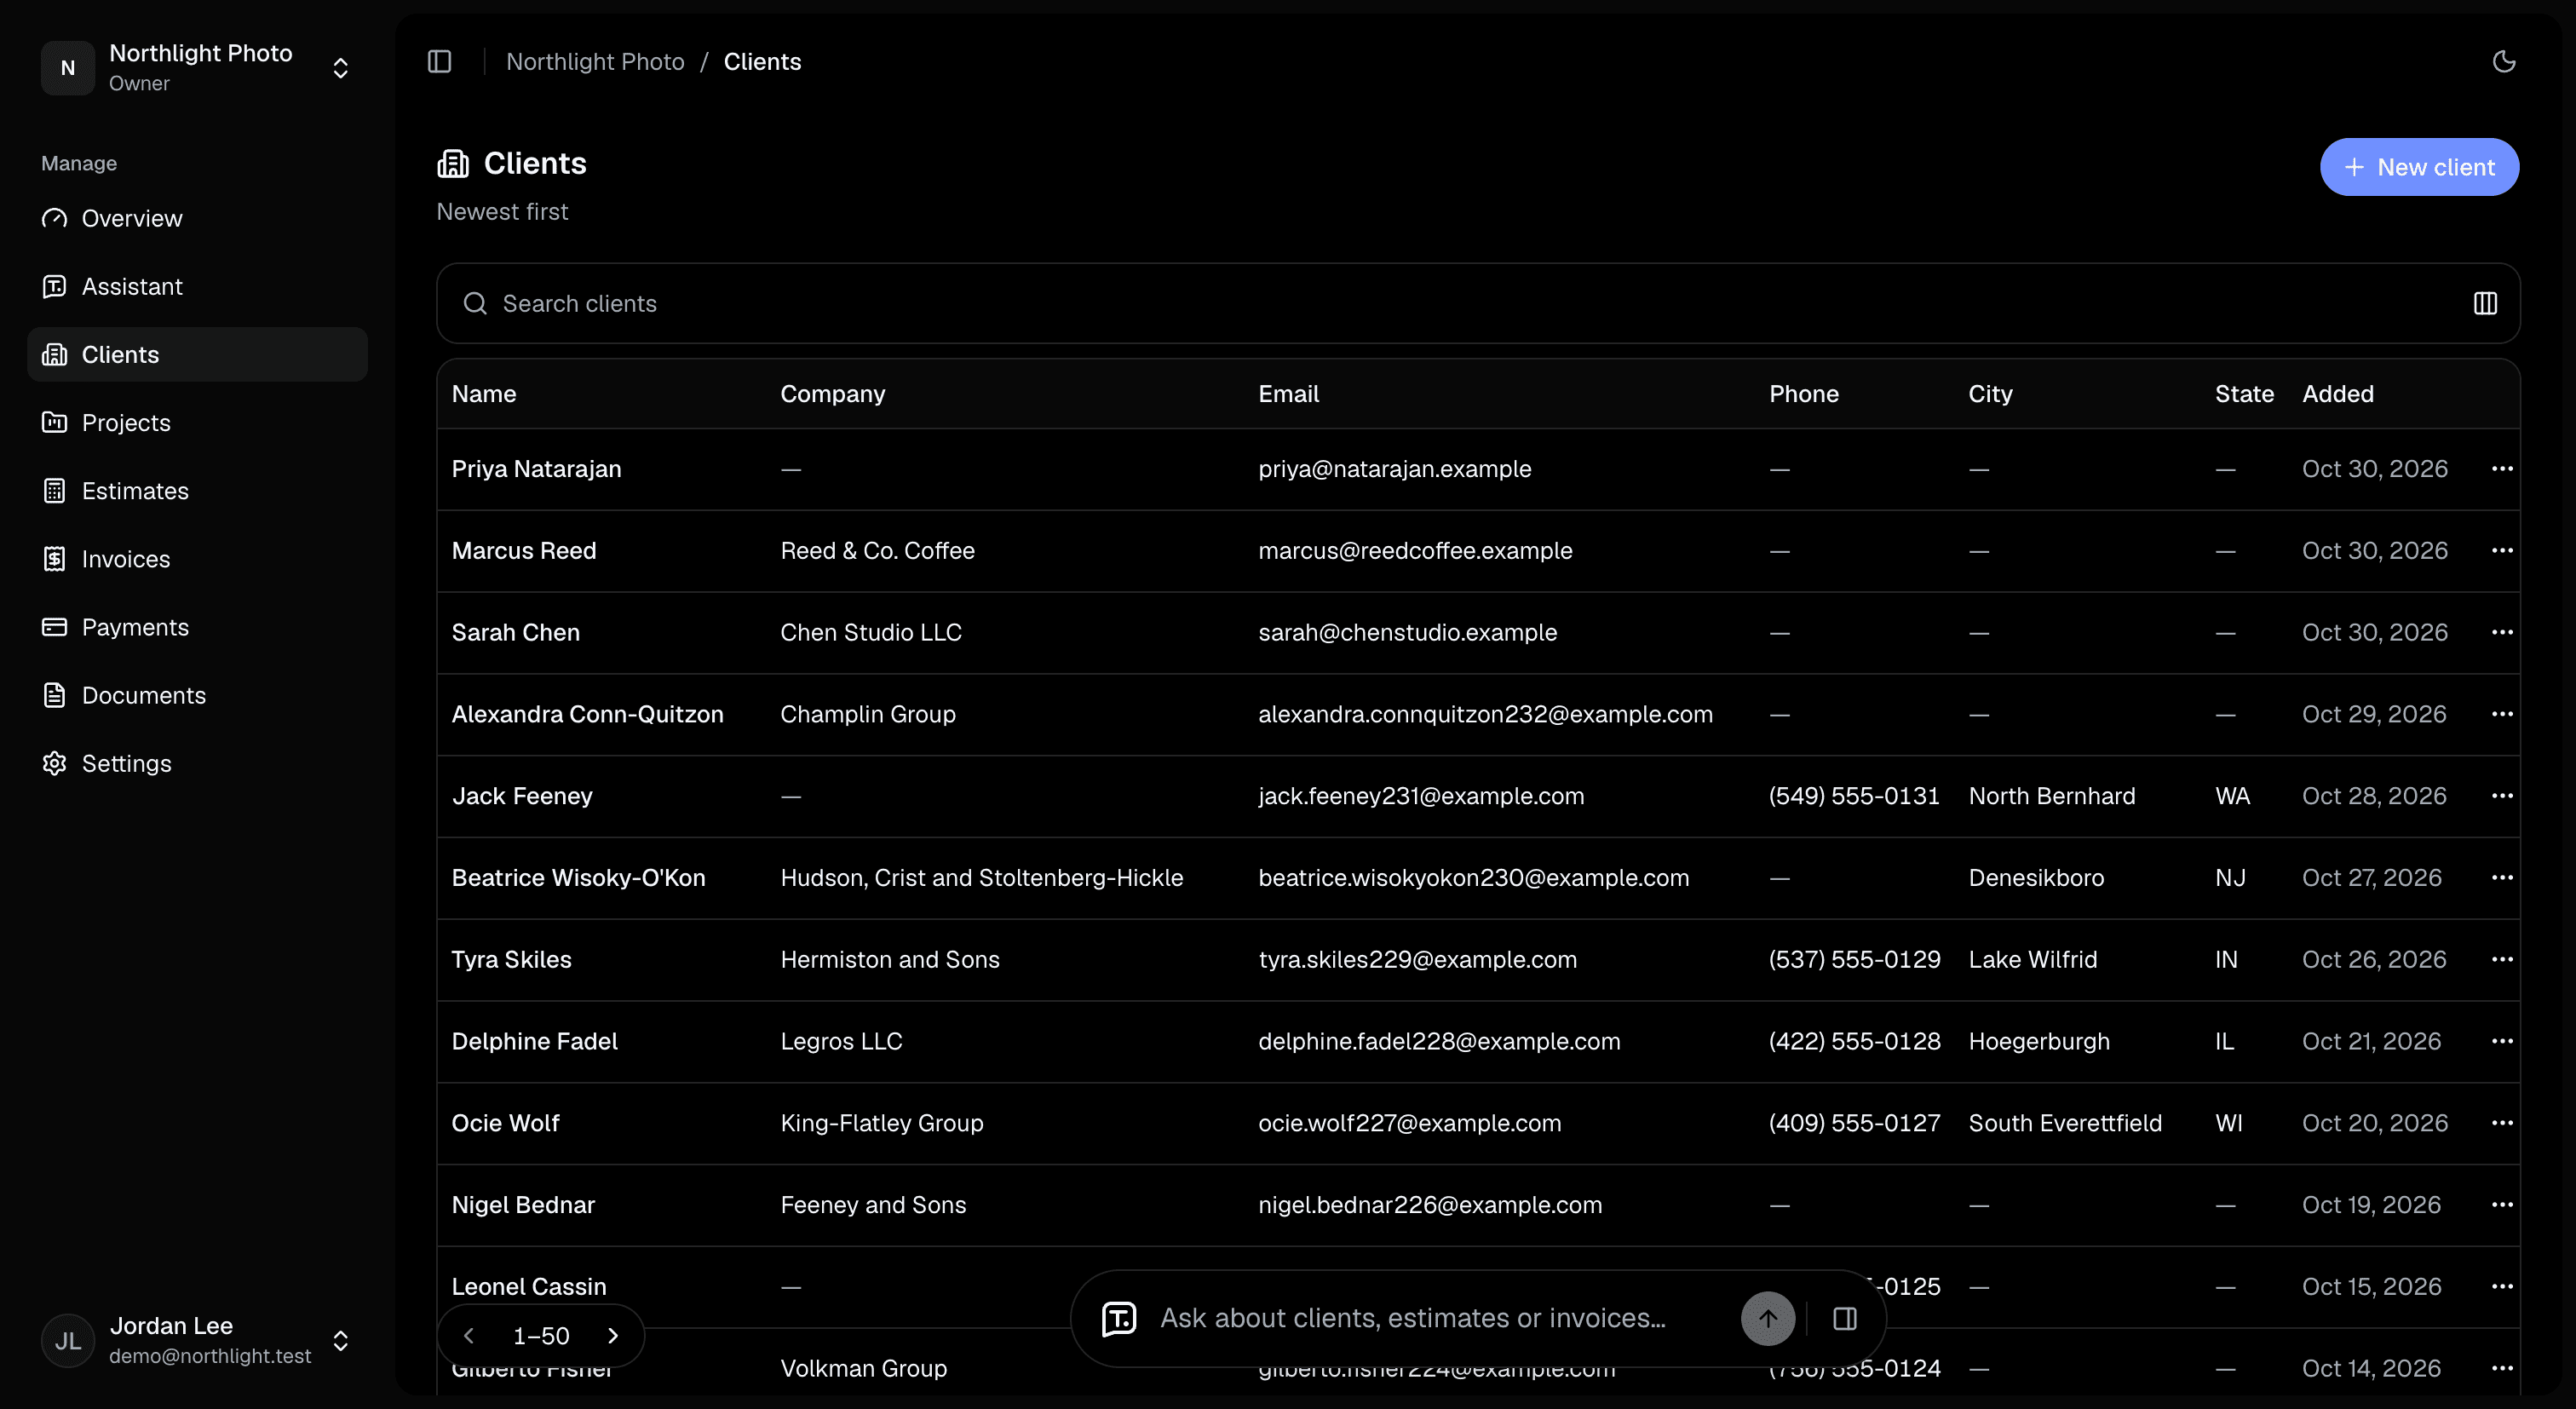Send the assistant message arrow button
2576x1409 pixels.
pyautogui.click(x=1767, y=1318)
